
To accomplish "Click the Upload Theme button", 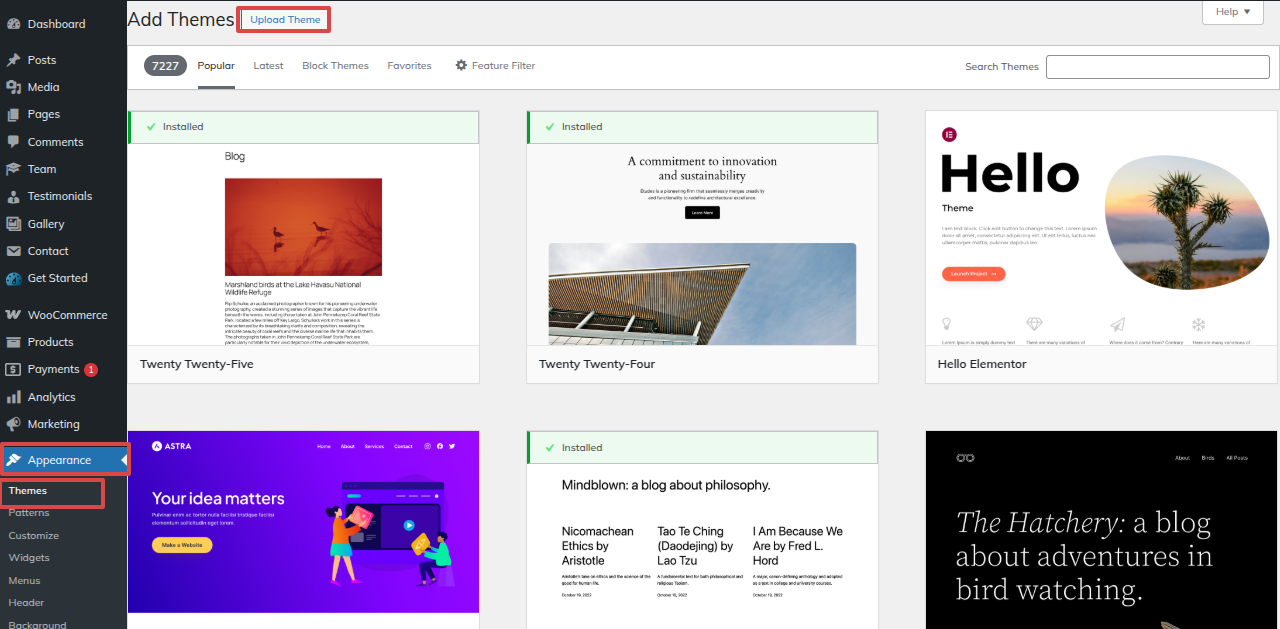I will 285,19.
